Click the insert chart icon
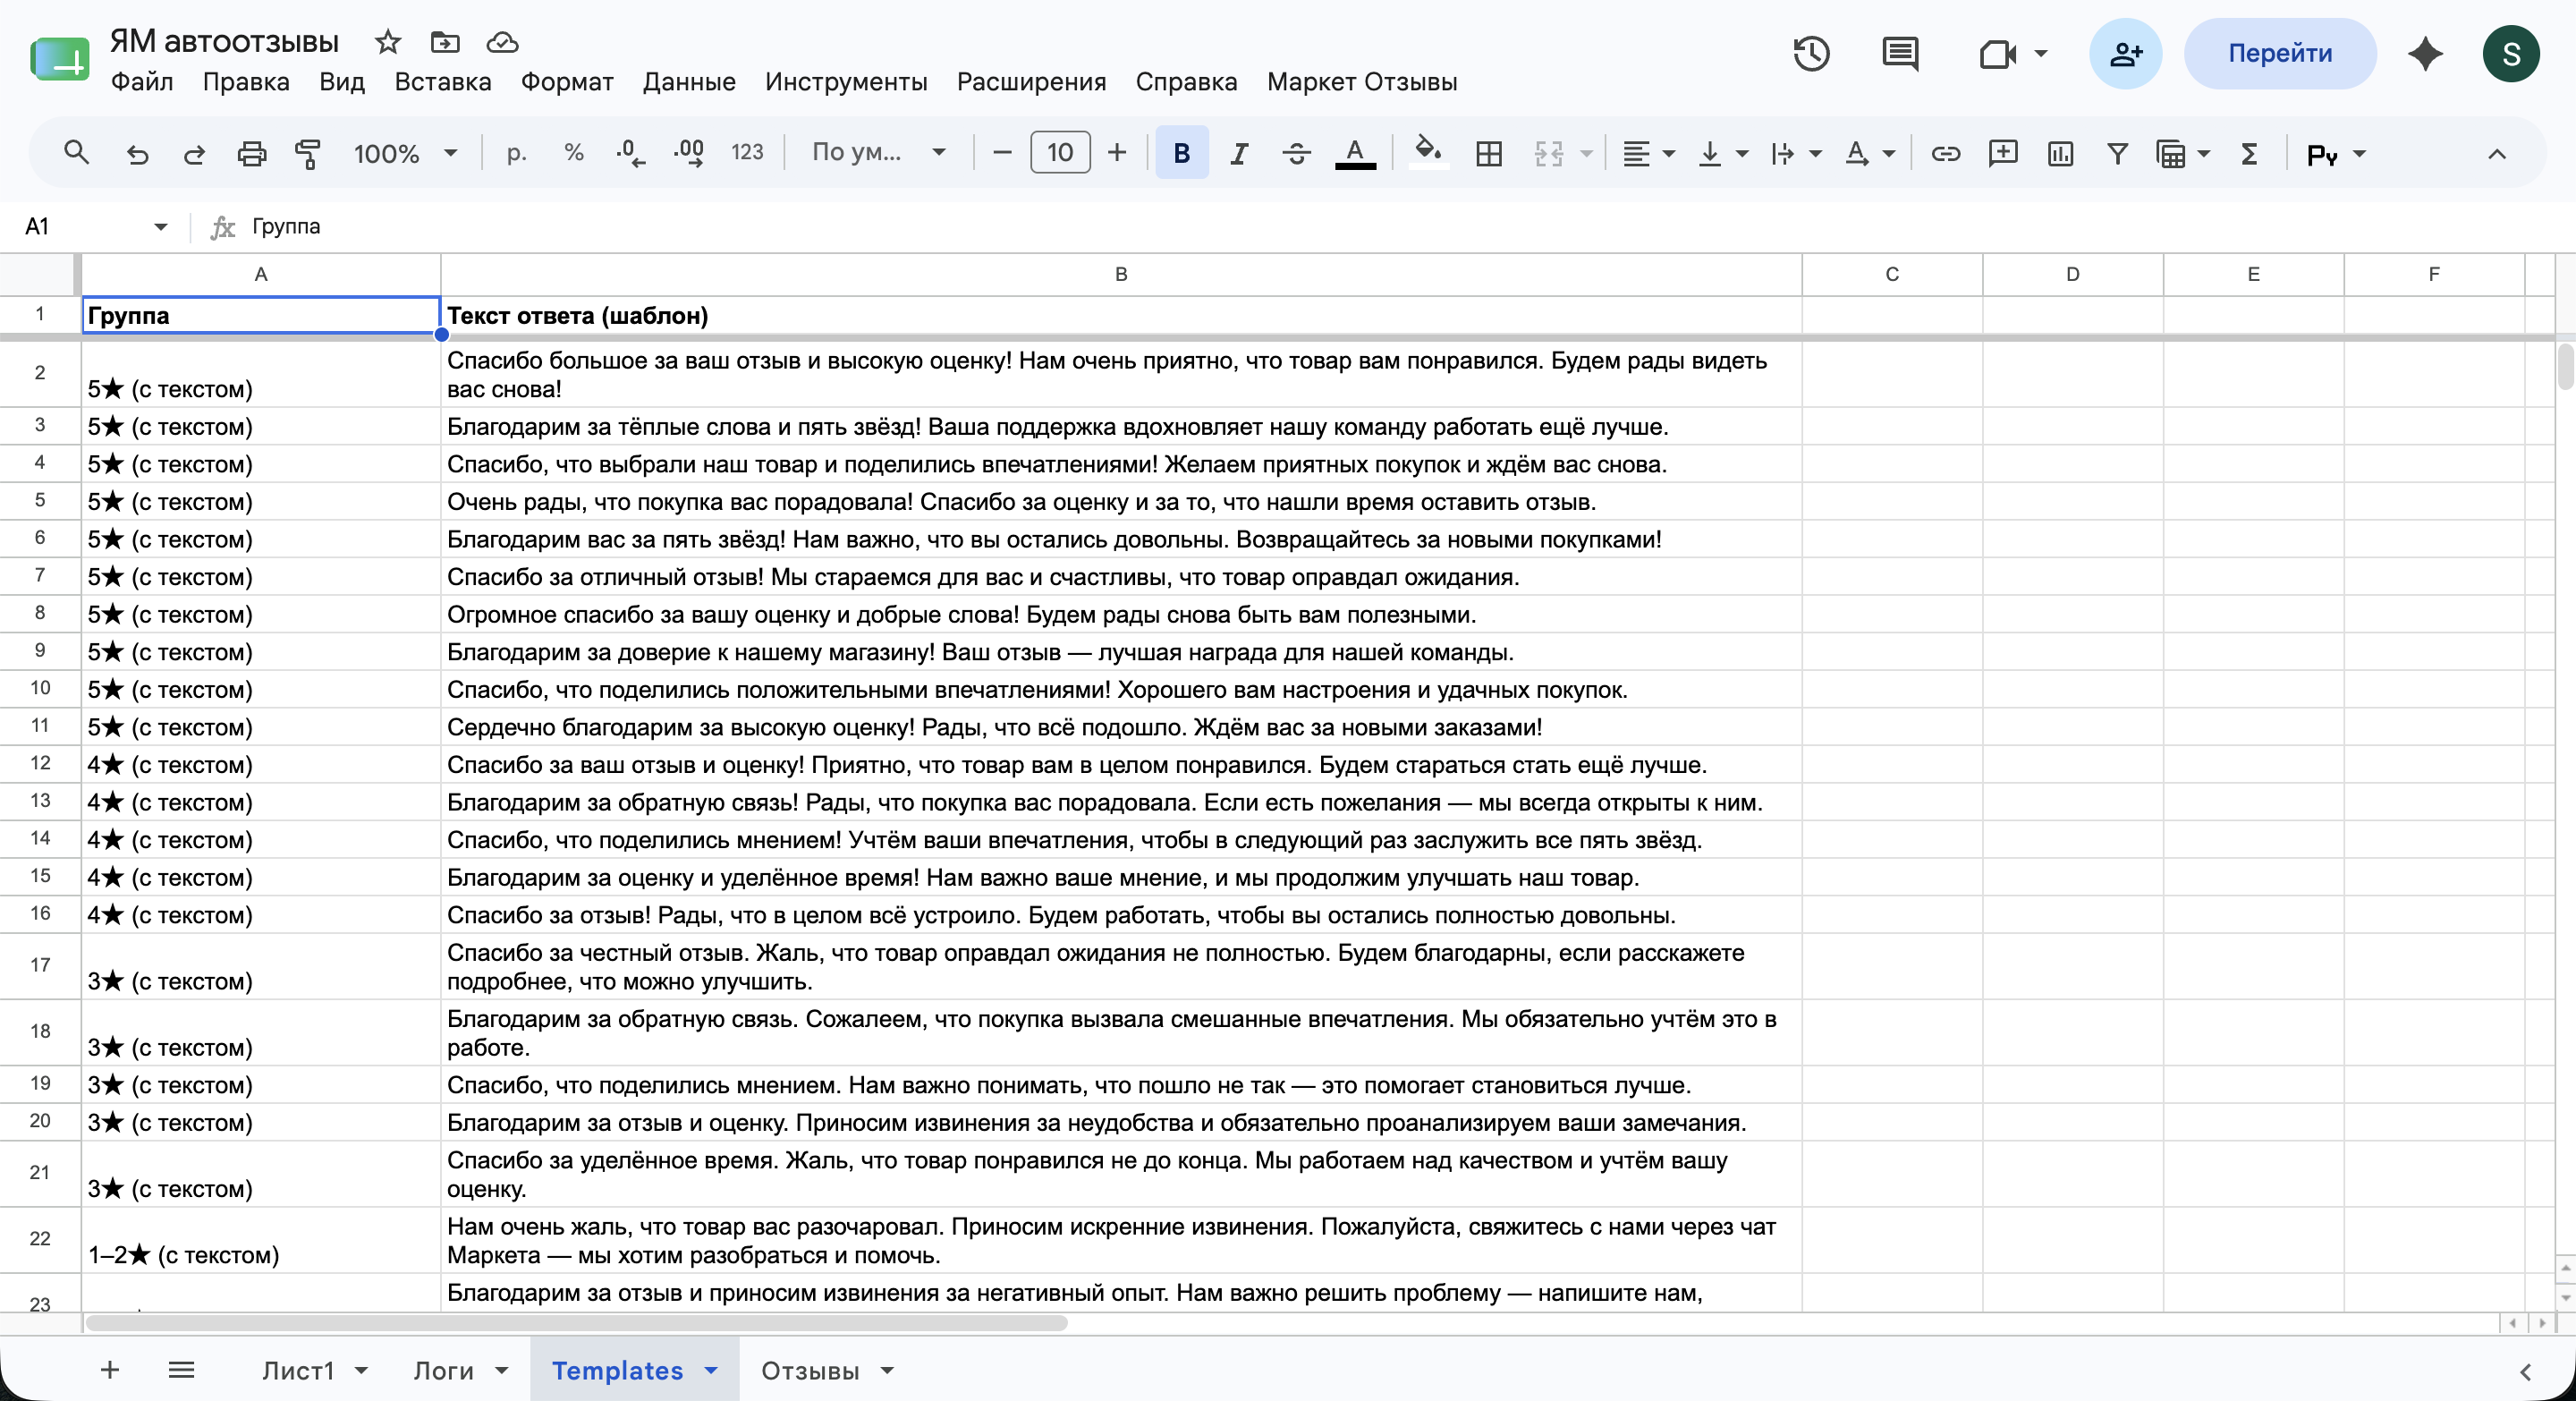This screenshot has width=2576, height=1401. pos(2060,153)
